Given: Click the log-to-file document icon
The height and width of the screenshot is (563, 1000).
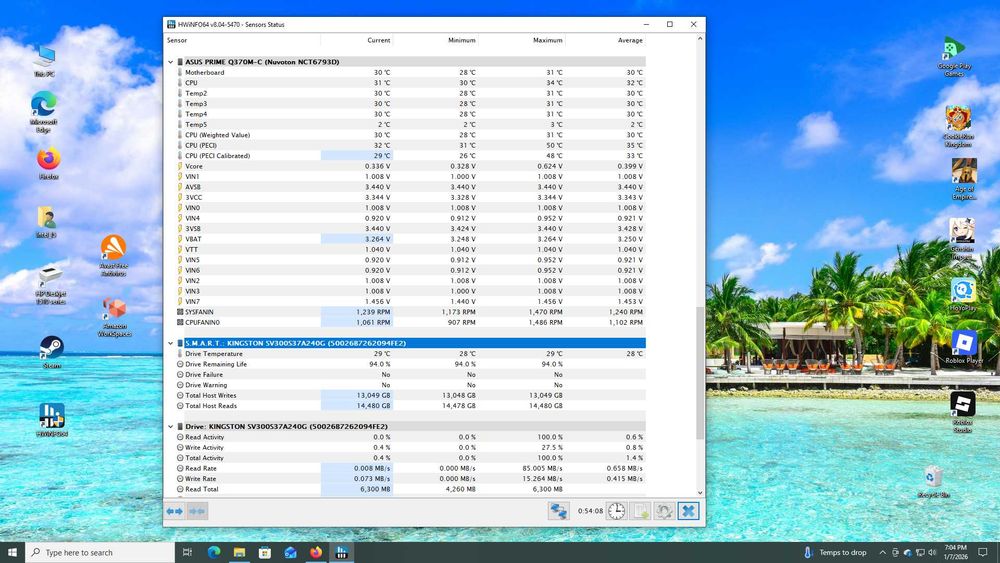Looking at the screenshot, I should pos(640,511).
